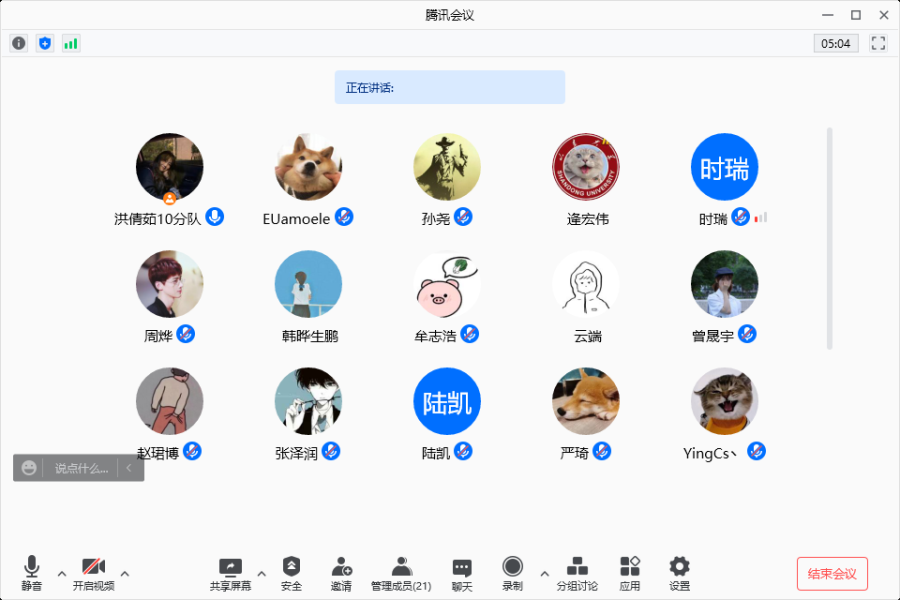Click the name 韩晔生鹏

[x=310, y=336]
